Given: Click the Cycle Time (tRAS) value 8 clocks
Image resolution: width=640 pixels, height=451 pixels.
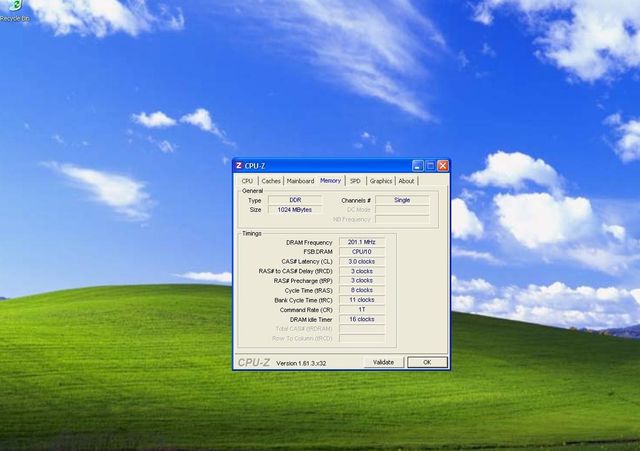Looking at the screenshot, I should (x=362, y=290).
